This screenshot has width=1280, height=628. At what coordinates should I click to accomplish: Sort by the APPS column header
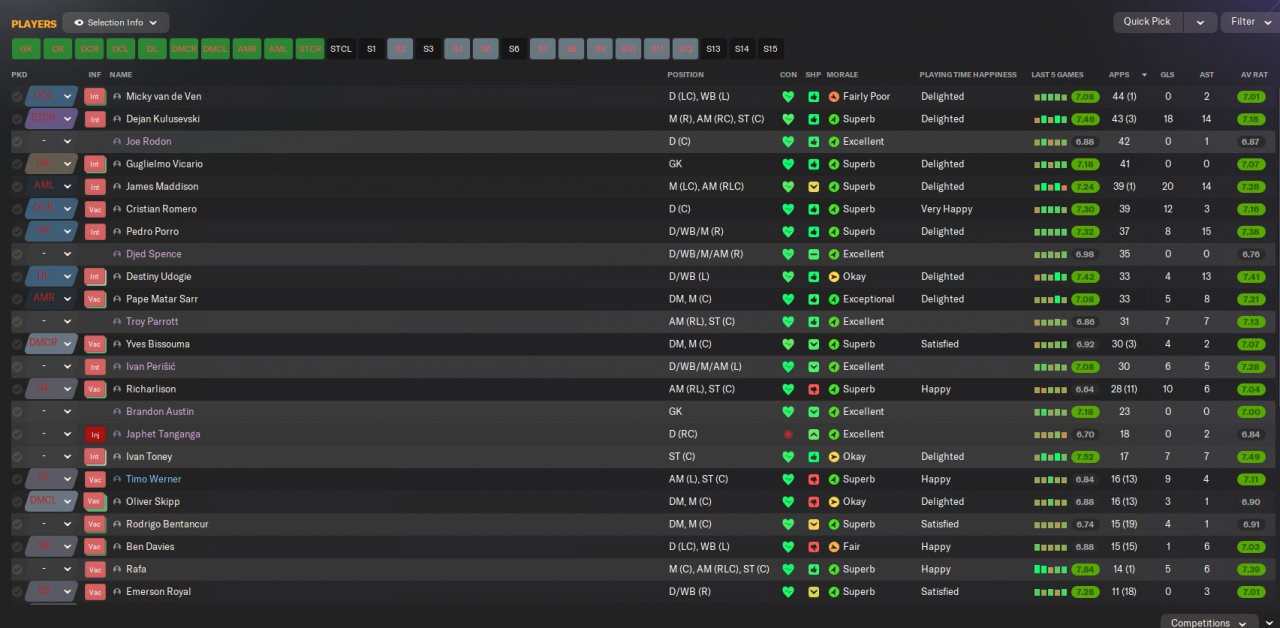click(1119, 75)
